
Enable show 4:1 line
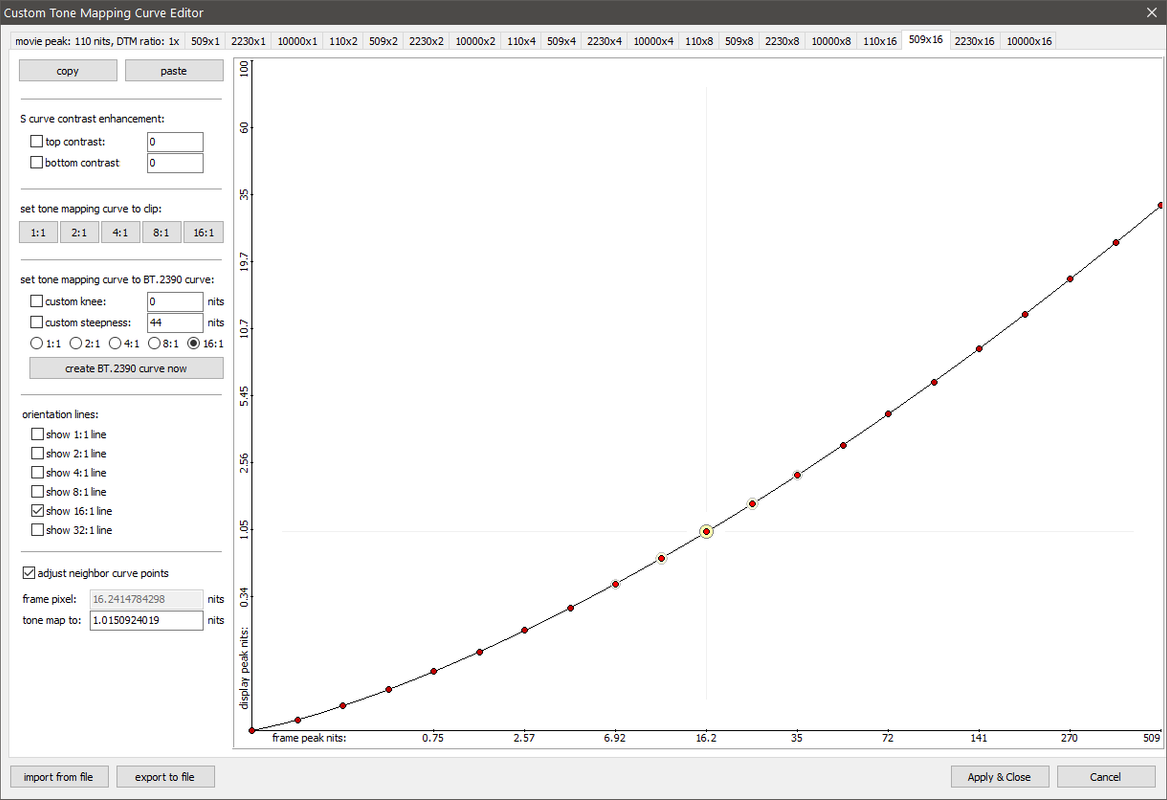(x=37, y=473)
